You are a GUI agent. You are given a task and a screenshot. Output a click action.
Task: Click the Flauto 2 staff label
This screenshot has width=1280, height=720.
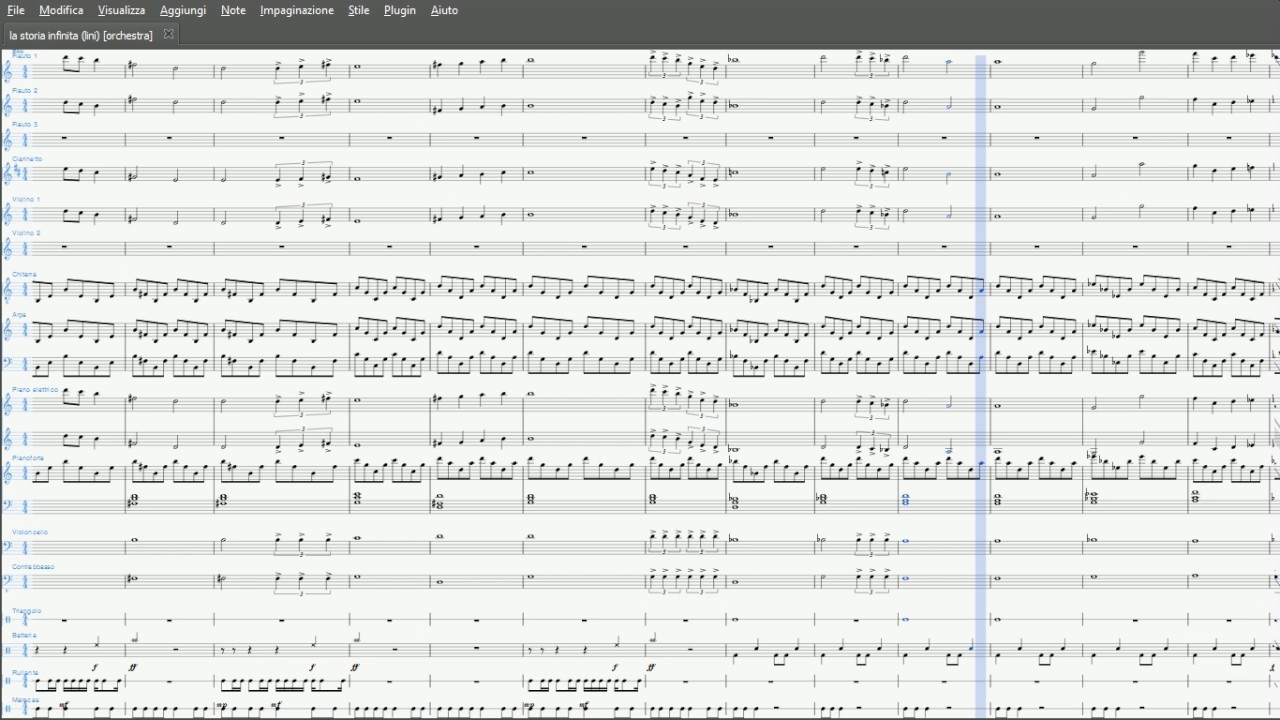tap(25, 90)
